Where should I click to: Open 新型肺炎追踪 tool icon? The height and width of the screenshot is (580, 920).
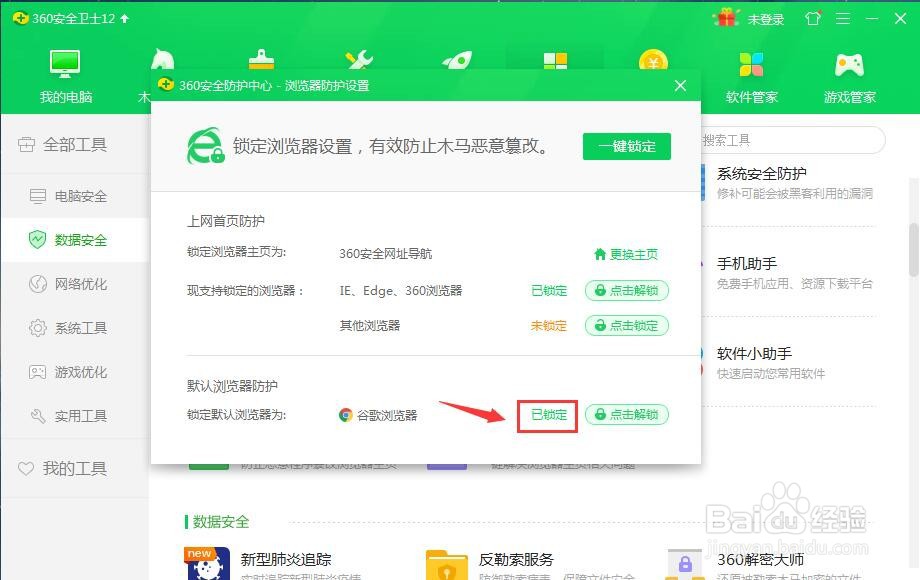[x=207, y=564]
